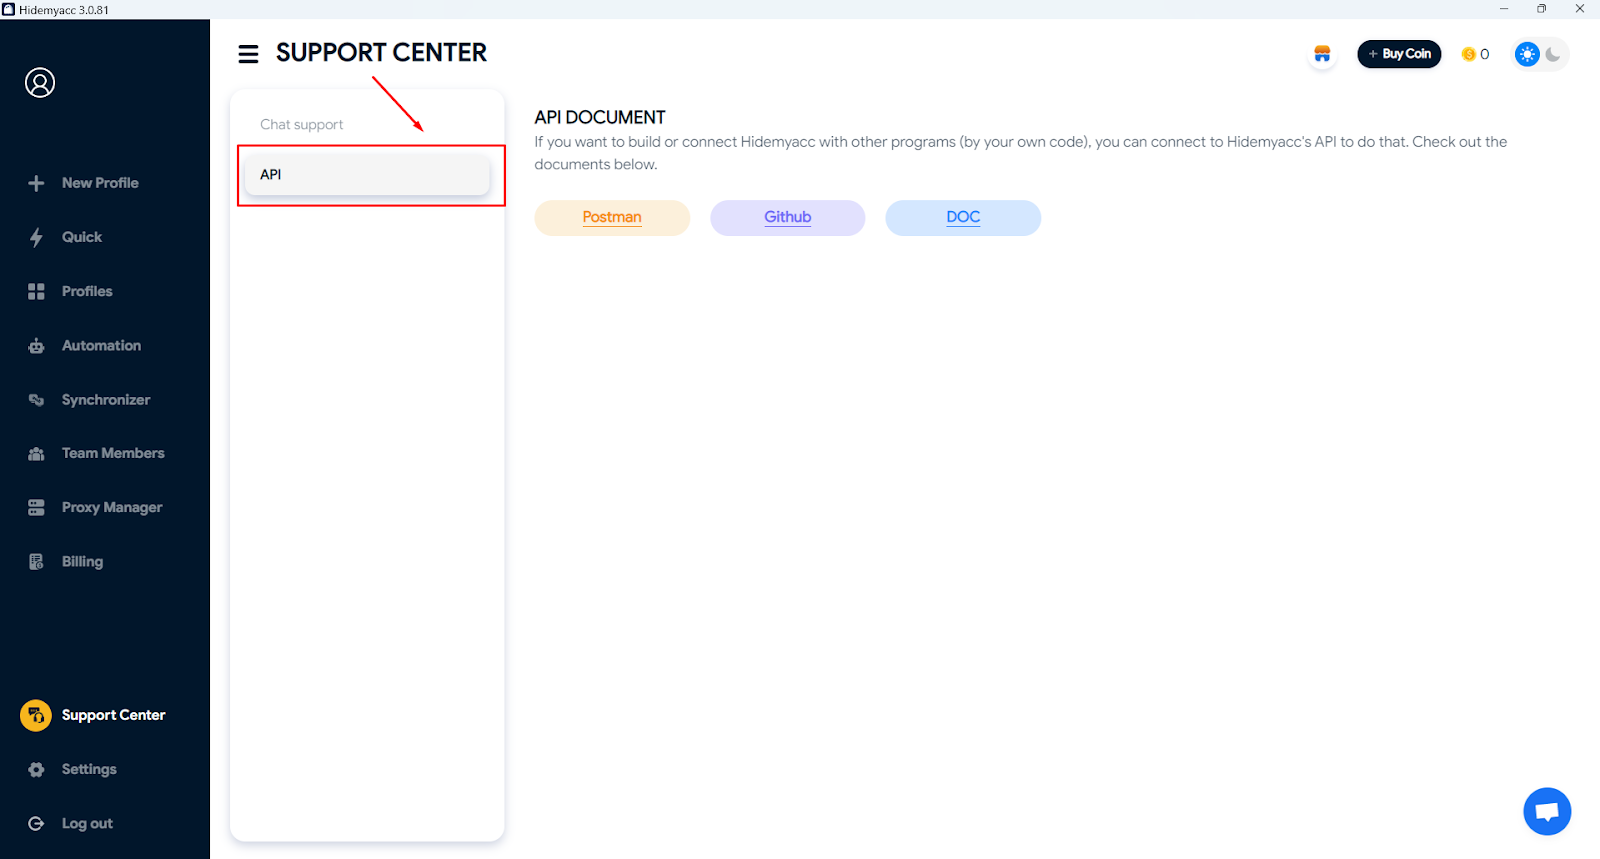
Task: Open the Github documentation link
Action: [788, 218]
